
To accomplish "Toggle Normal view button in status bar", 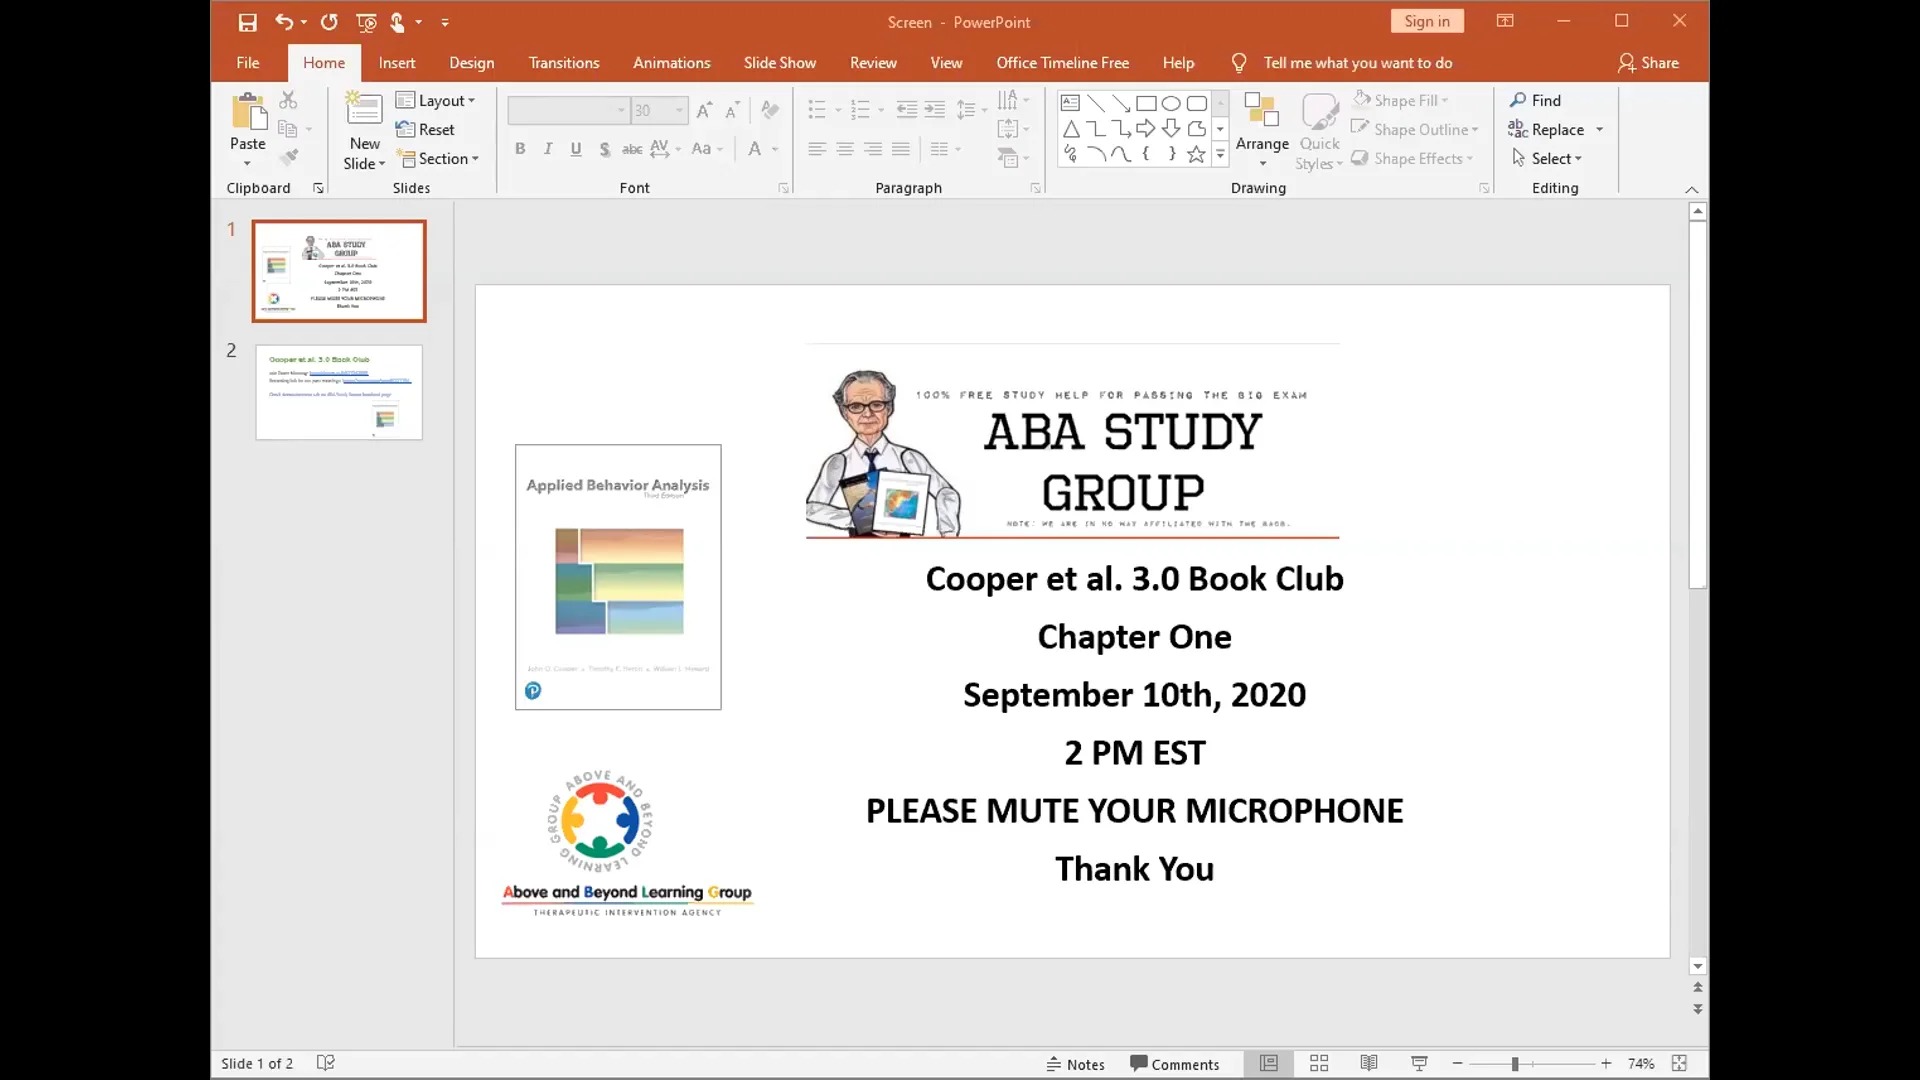I will pos(1269,1063).
